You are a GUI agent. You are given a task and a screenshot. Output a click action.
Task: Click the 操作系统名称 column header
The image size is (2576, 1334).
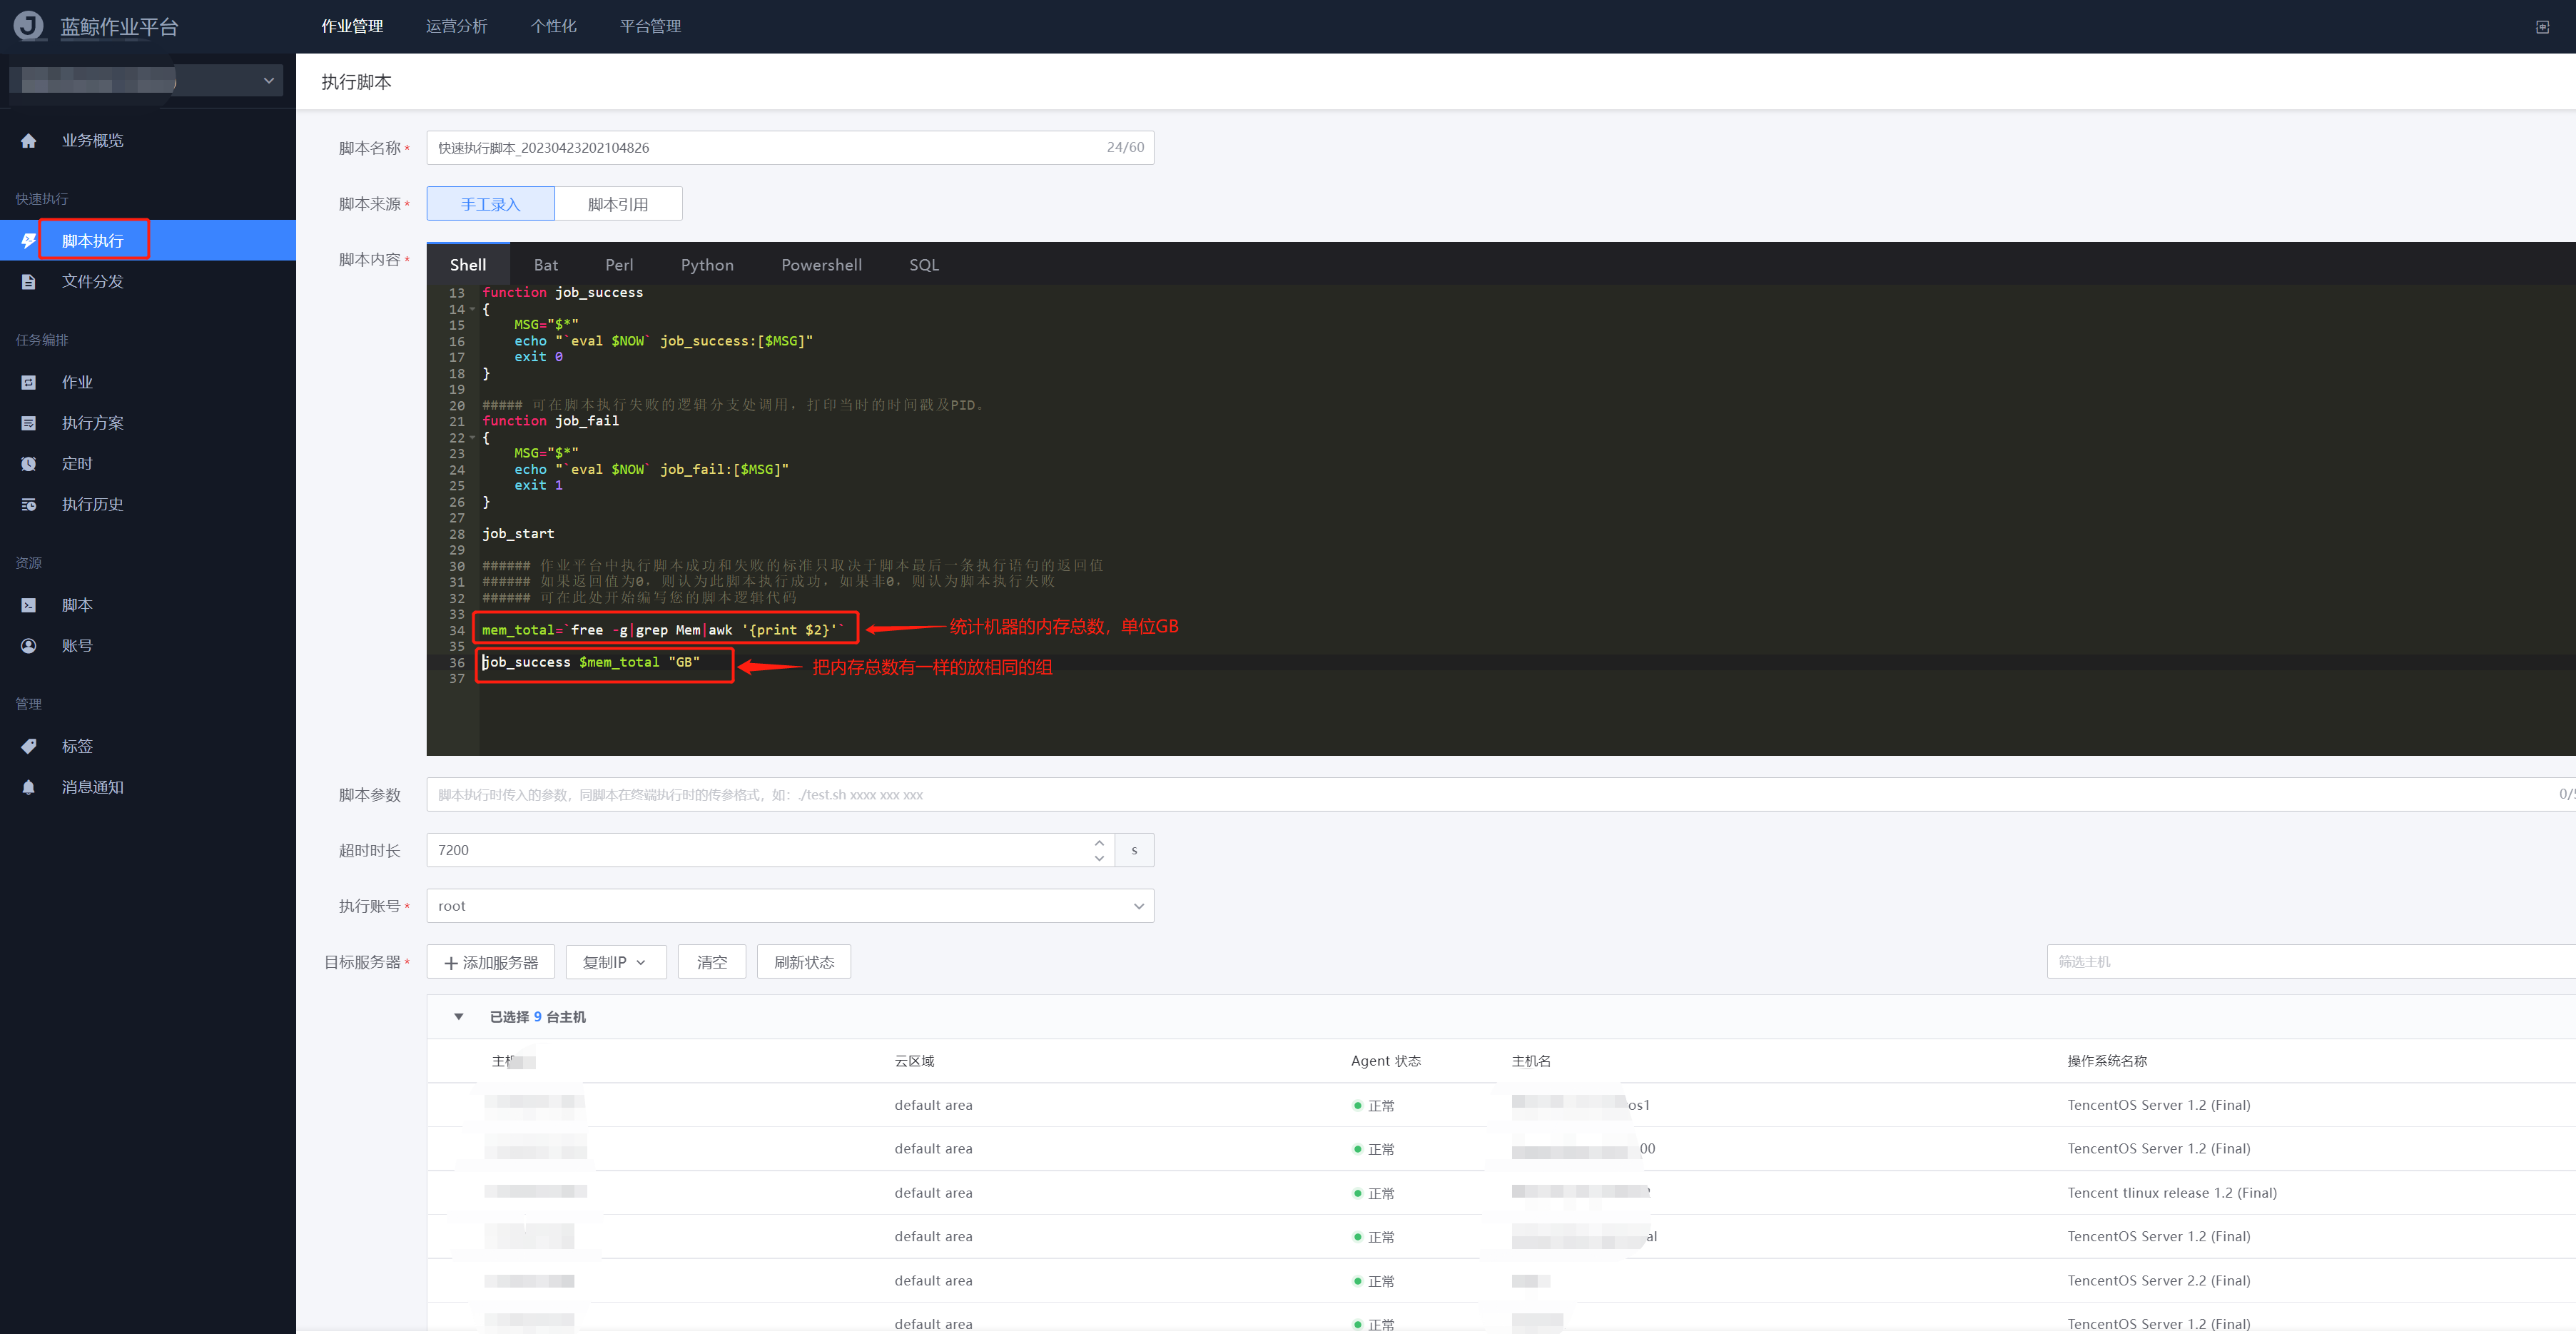coord(2107,1061)
